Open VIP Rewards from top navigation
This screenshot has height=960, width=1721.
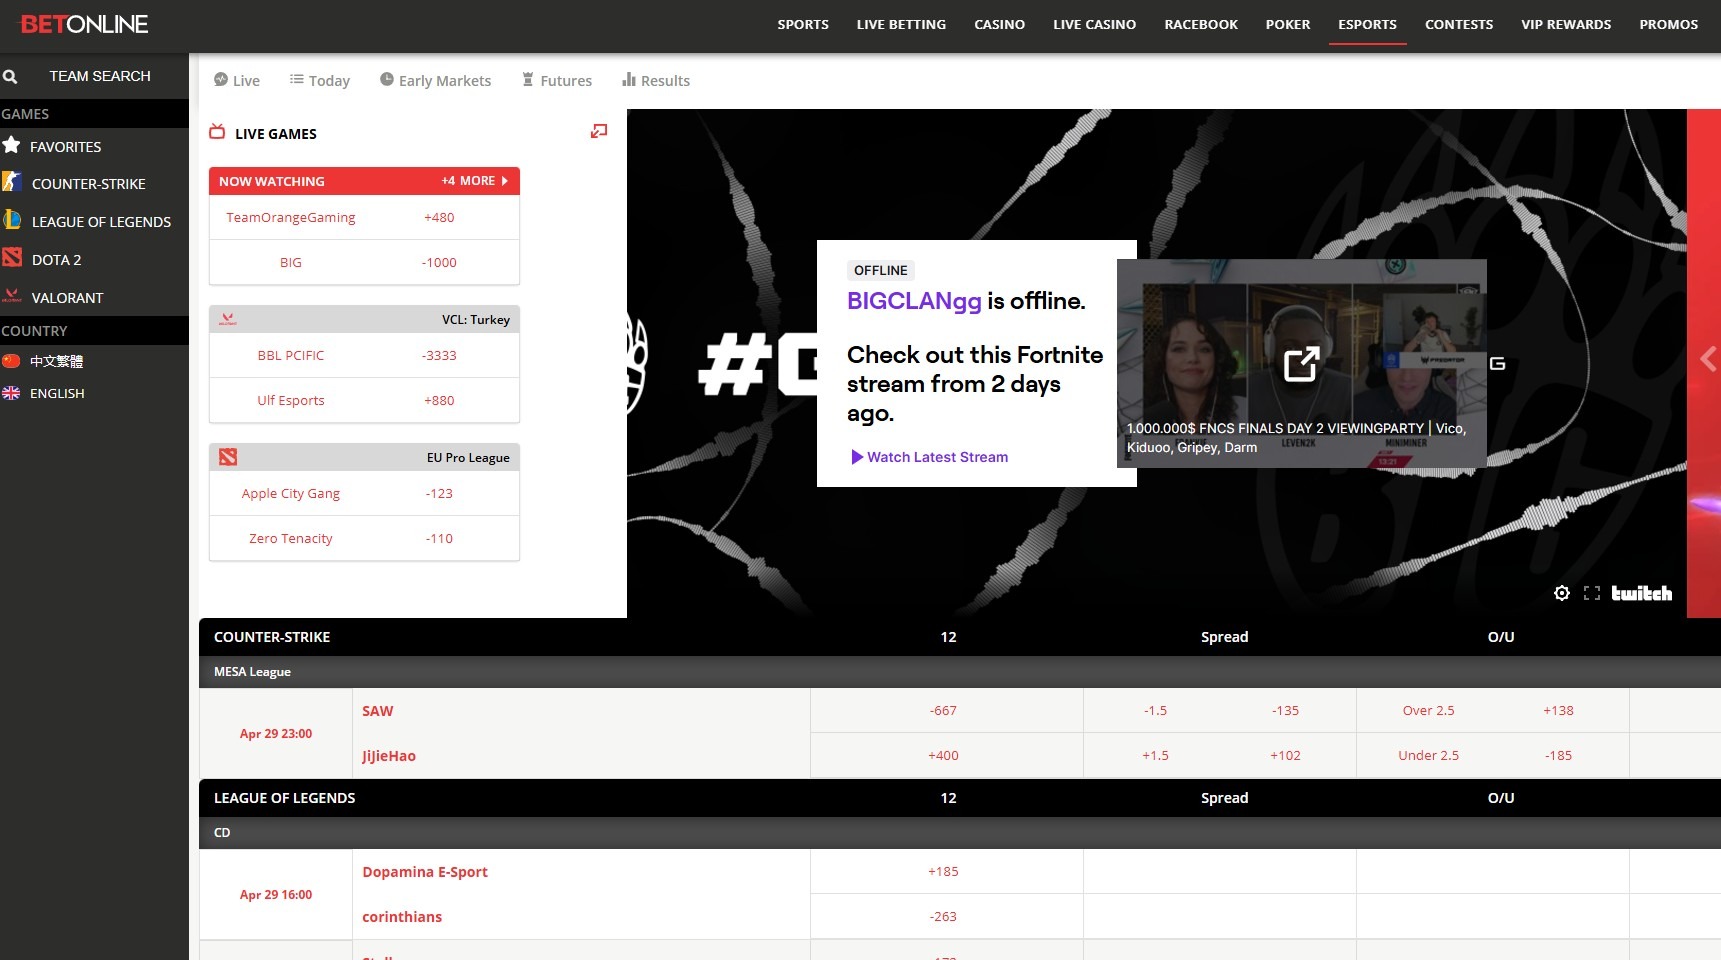pos(1566,25)
